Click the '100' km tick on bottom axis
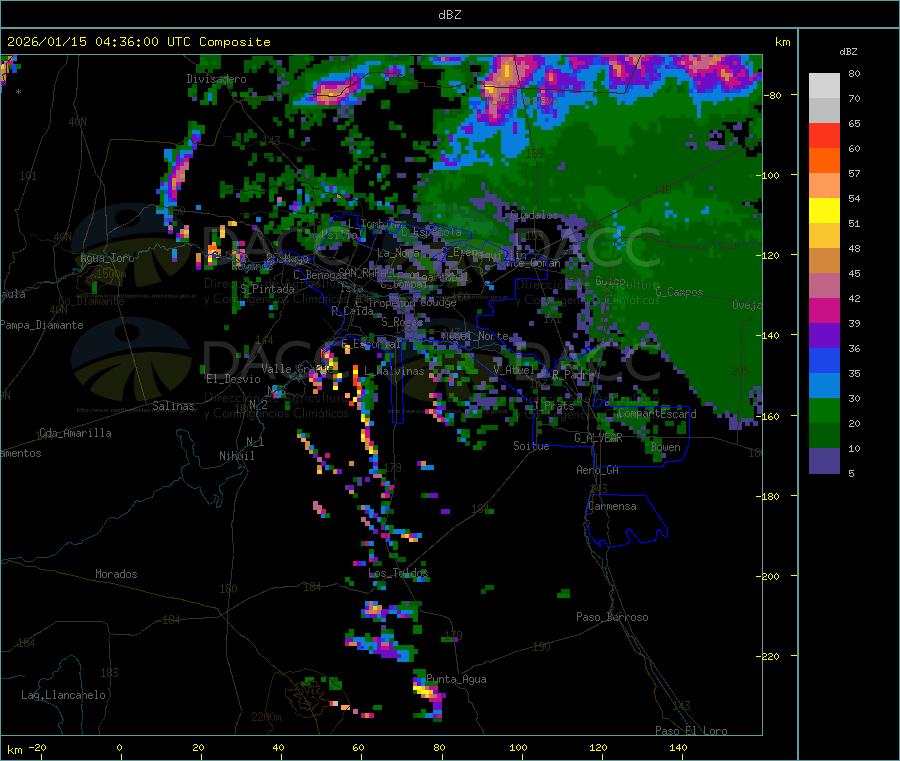This screenshot has height=761, width=900. click(518, 747)
